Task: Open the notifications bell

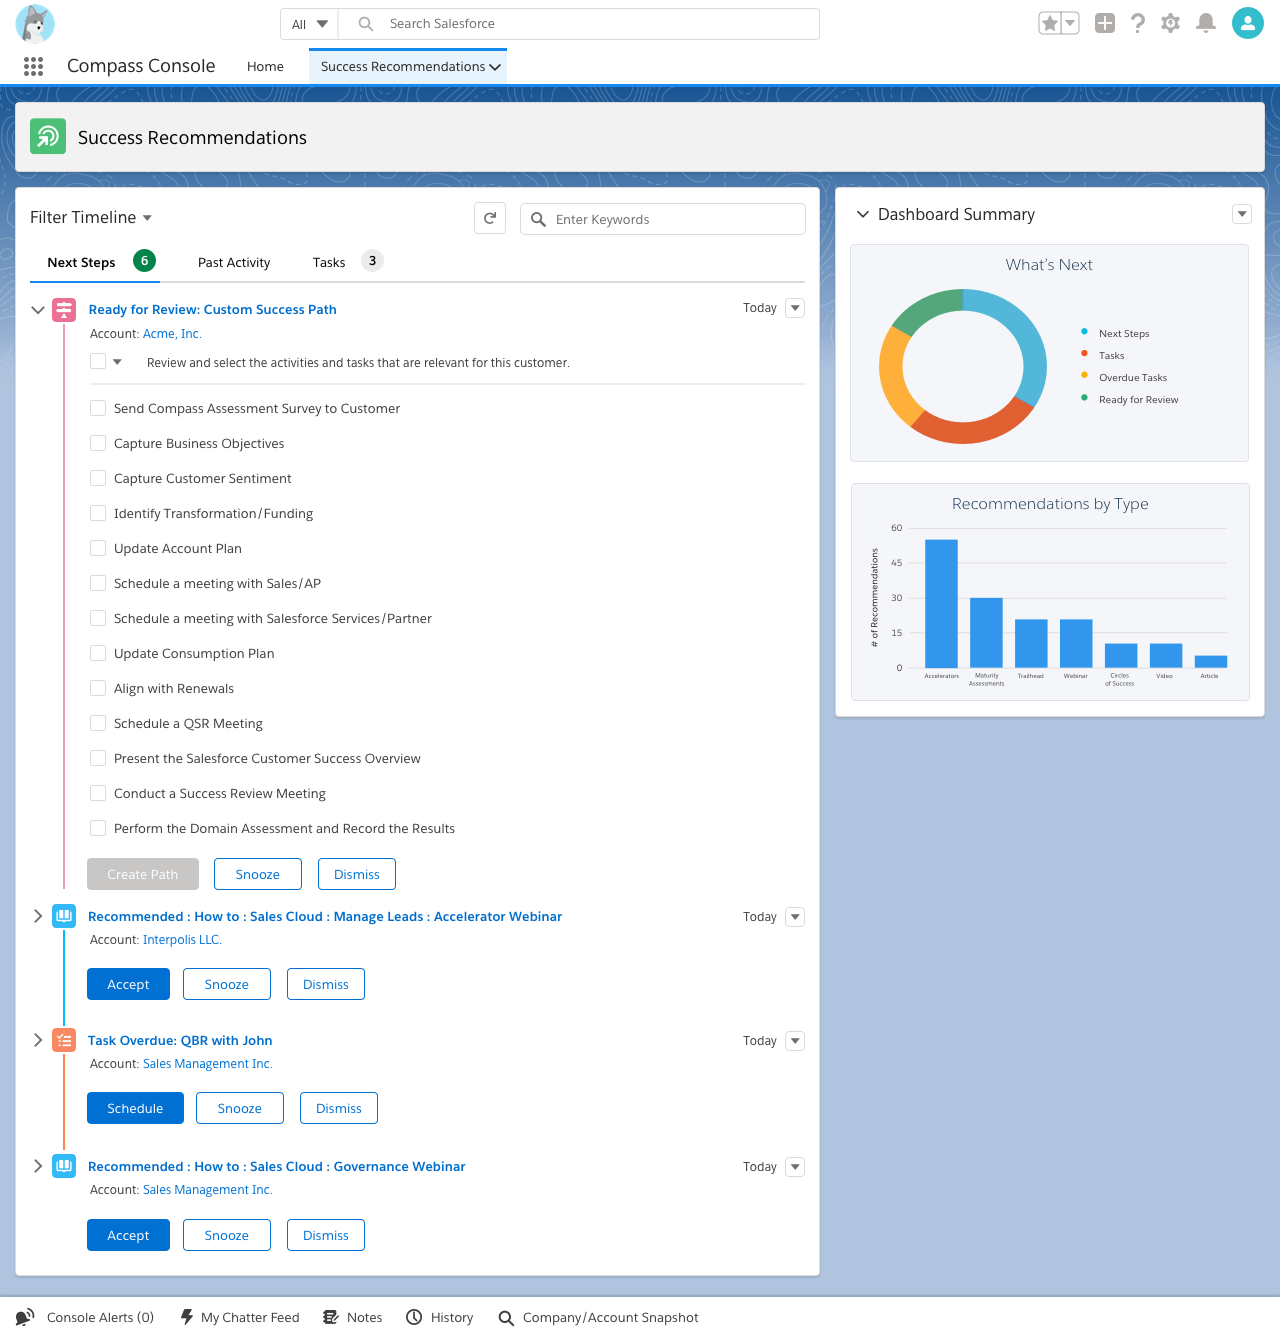Action: (x=1207, y=23)
